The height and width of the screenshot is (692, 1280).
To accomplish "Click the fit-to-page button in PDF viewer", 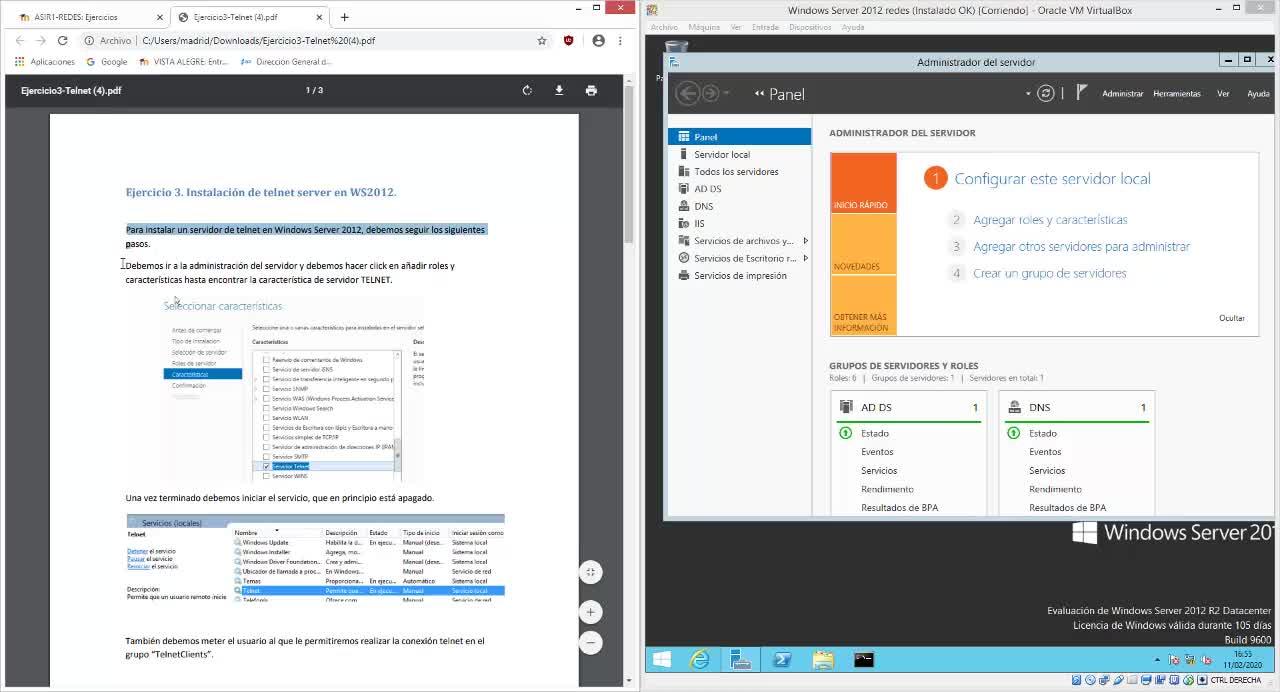I will pos(591,572).
